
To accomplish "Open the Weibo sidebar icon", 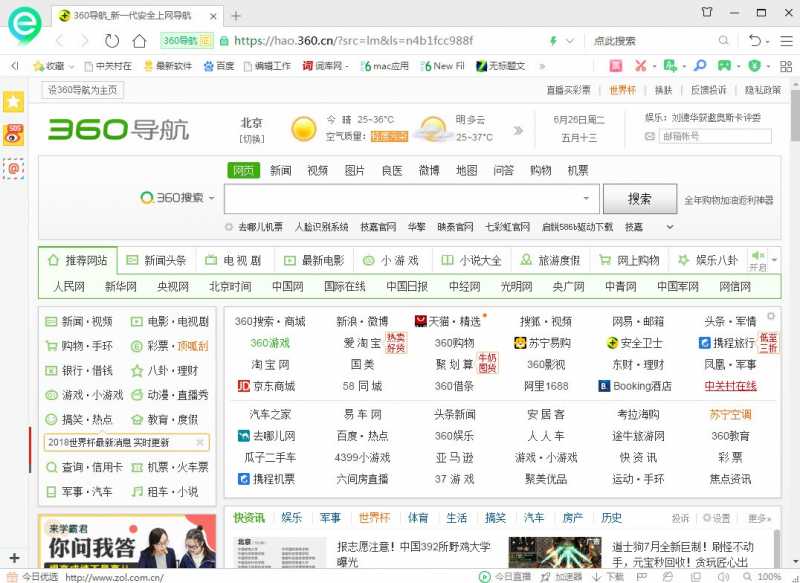I will 13,135.
